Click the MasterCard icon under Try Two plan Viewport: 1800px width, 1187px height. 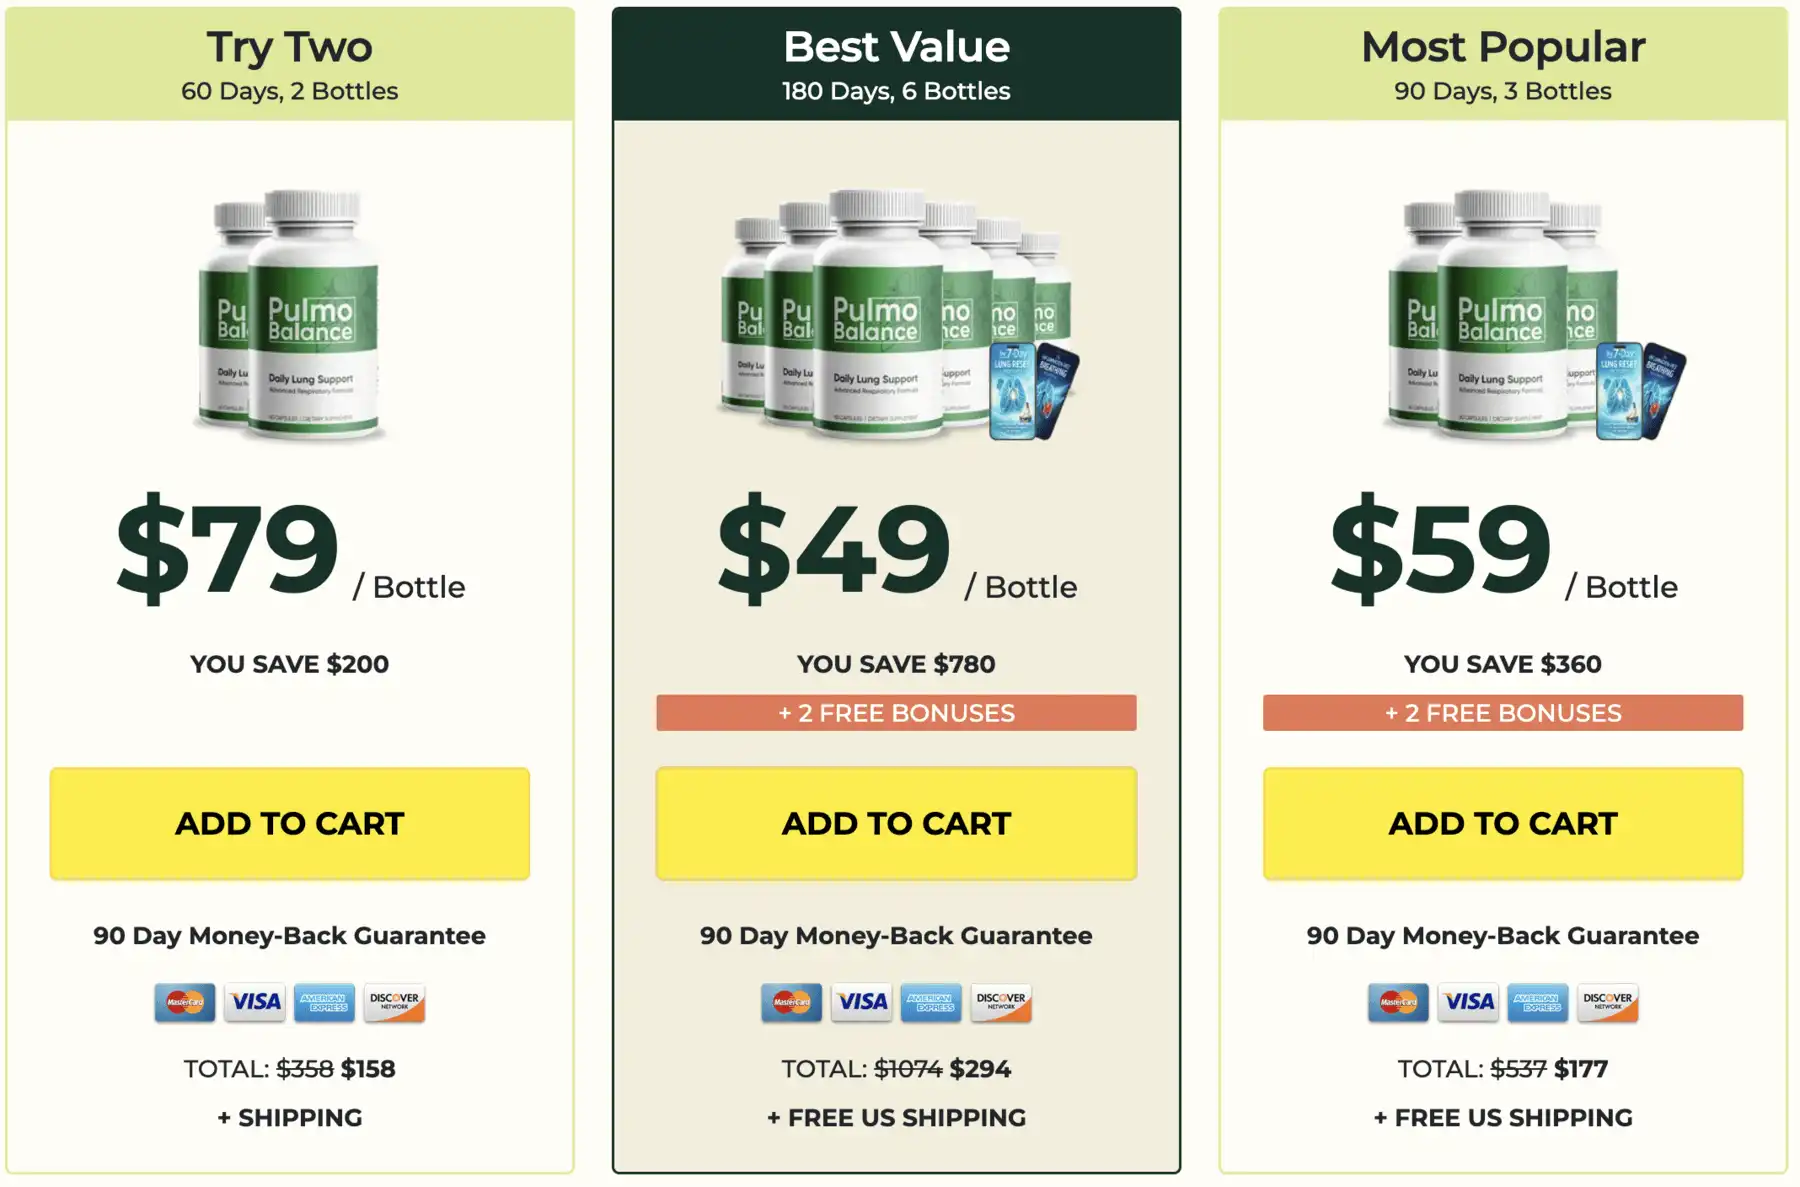pyautogui.click(x=183, y=1003)
